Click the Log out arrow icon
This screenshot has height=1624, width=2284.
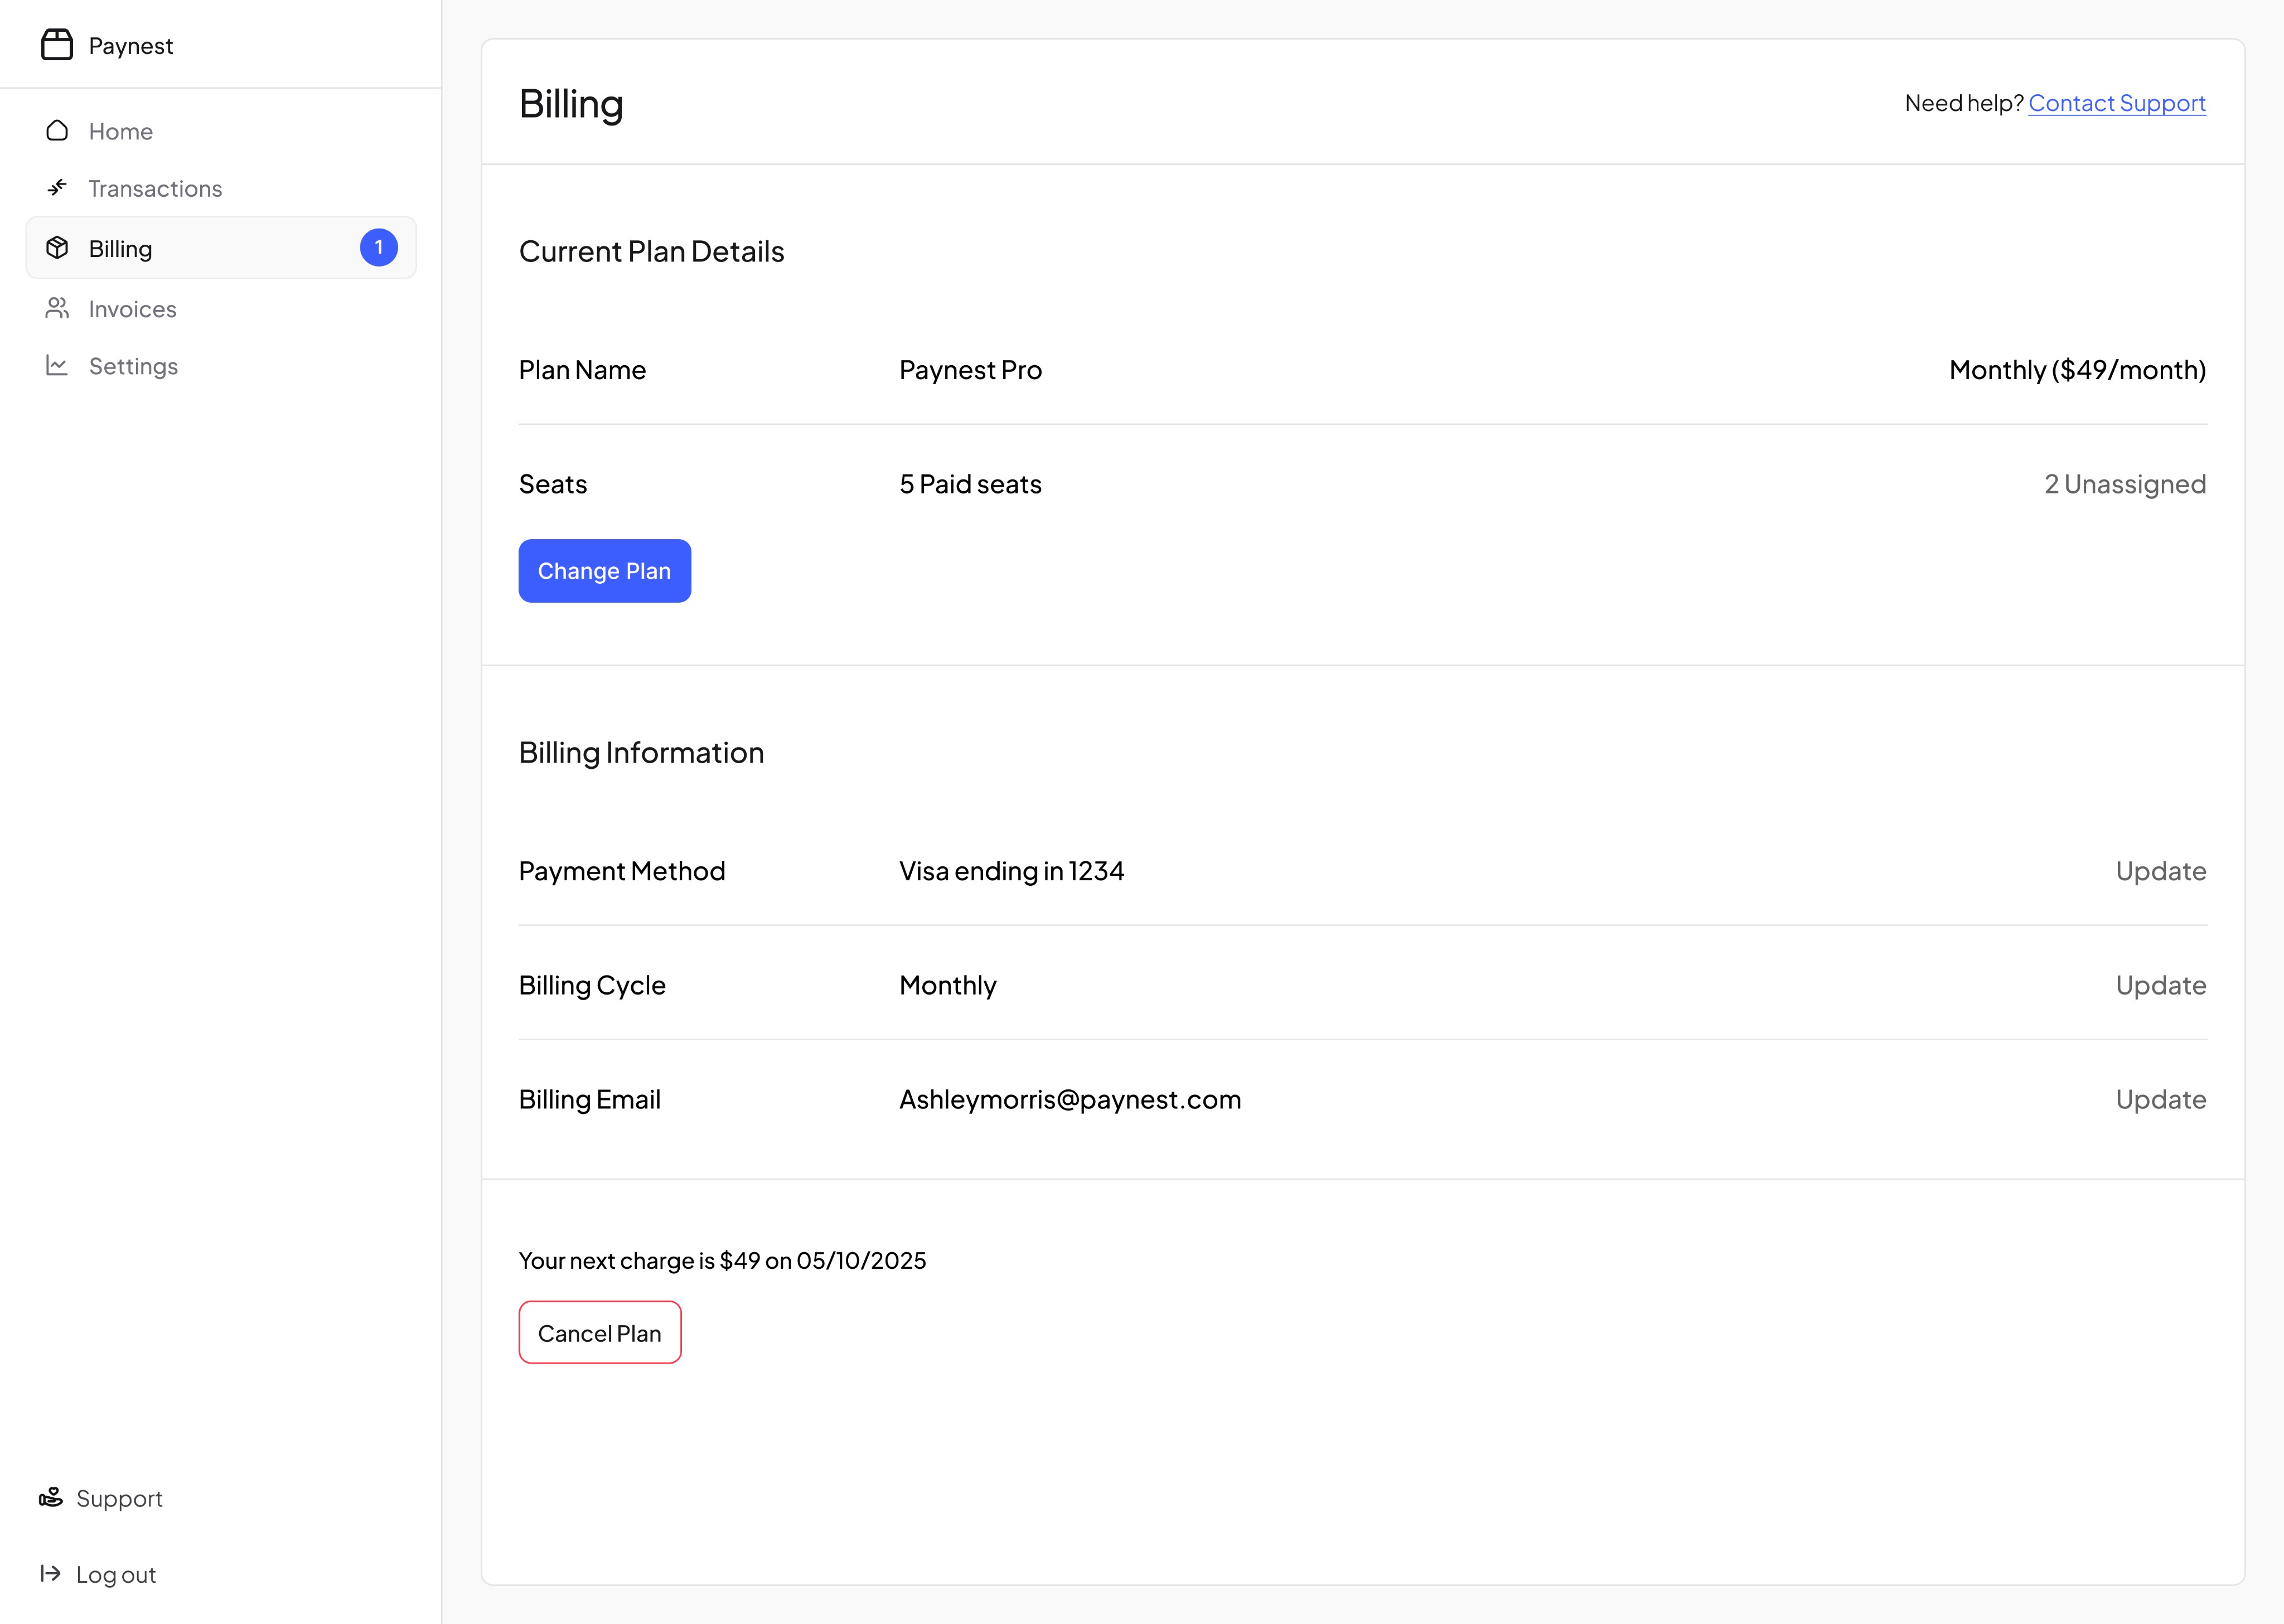click(x=51, y=1574)
